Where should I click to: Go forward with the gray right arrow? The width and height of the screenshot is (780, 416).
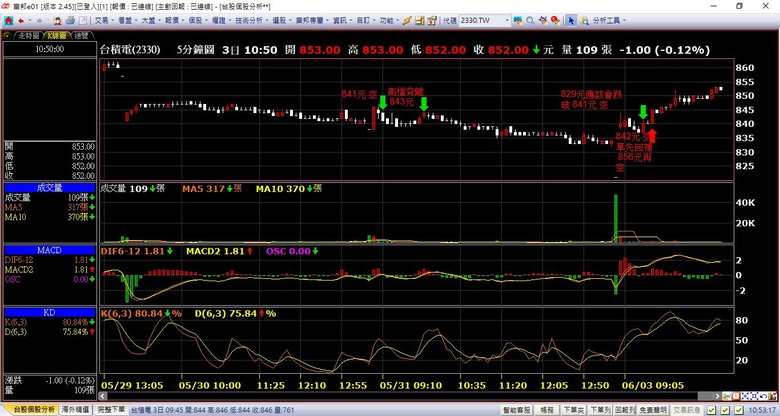click(x=40, y=20)
